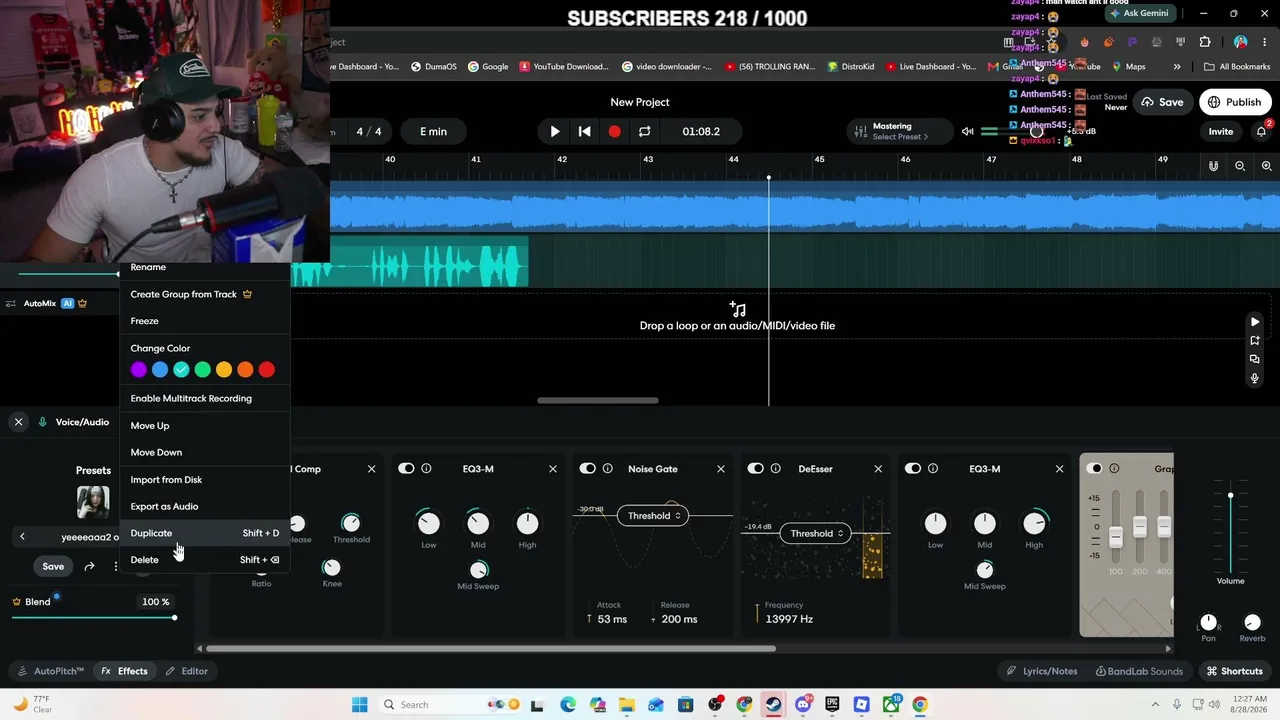The image size is (1280, 720).
Task: Bypass the Noise Gate effect
Action: coord(588,469)
